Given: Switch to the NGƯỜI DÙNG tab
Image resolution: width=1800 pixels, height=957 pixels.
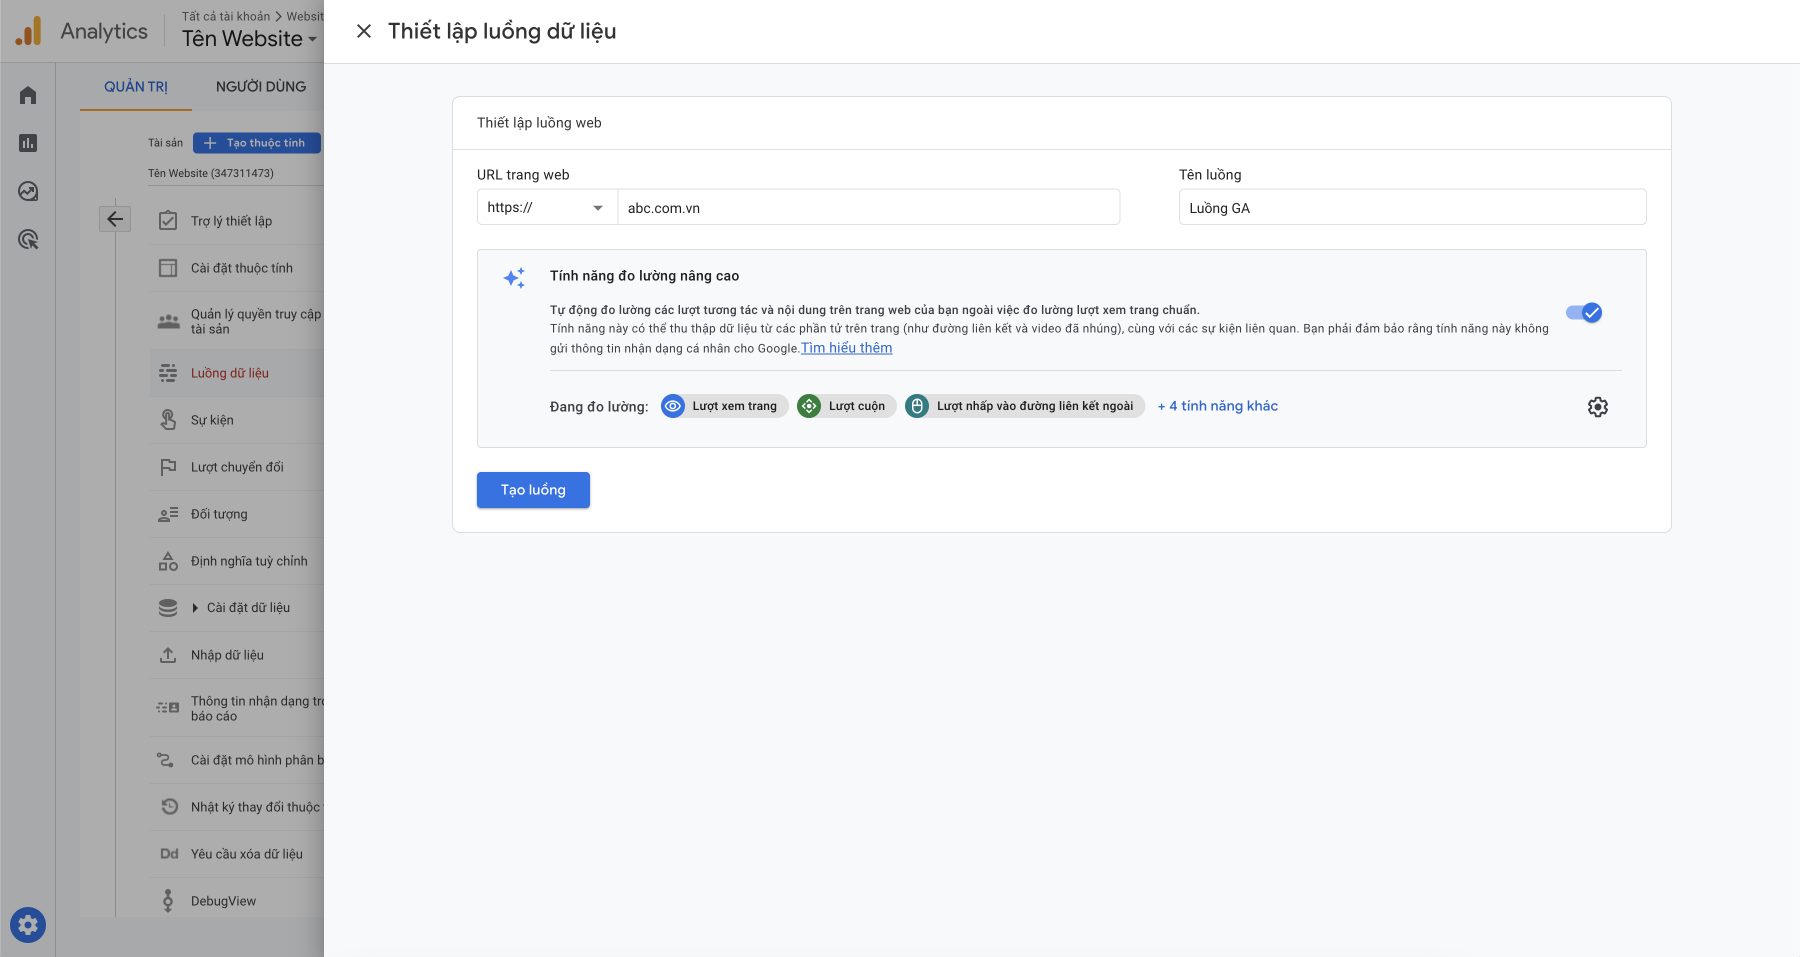Looking at the screenshot, I should pos(261,87).
